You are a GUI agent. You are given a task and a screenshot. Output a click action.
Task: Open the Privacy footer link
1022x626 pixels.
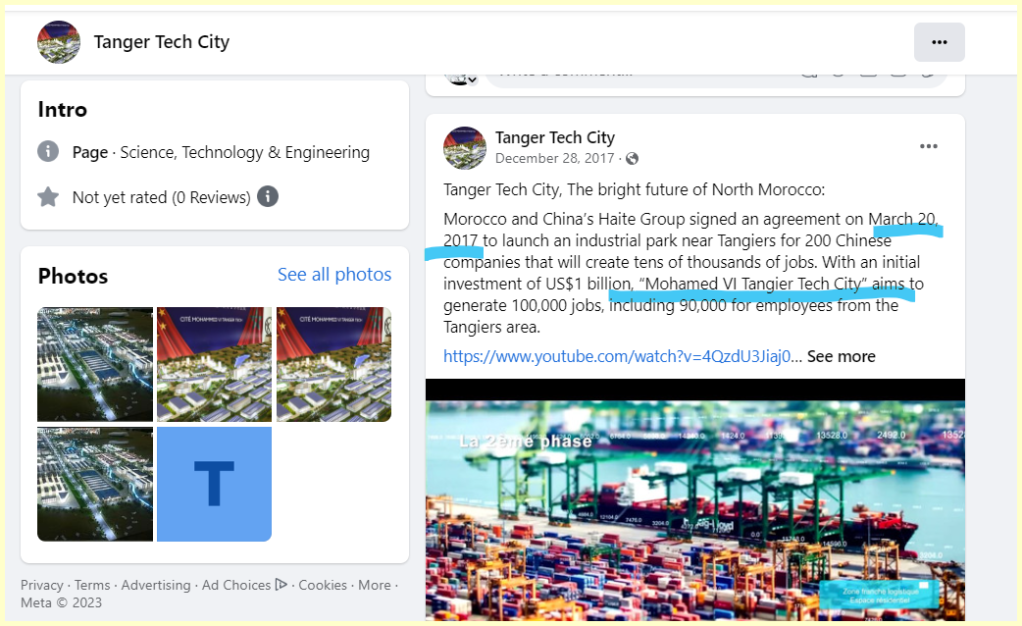pos(41,585)
